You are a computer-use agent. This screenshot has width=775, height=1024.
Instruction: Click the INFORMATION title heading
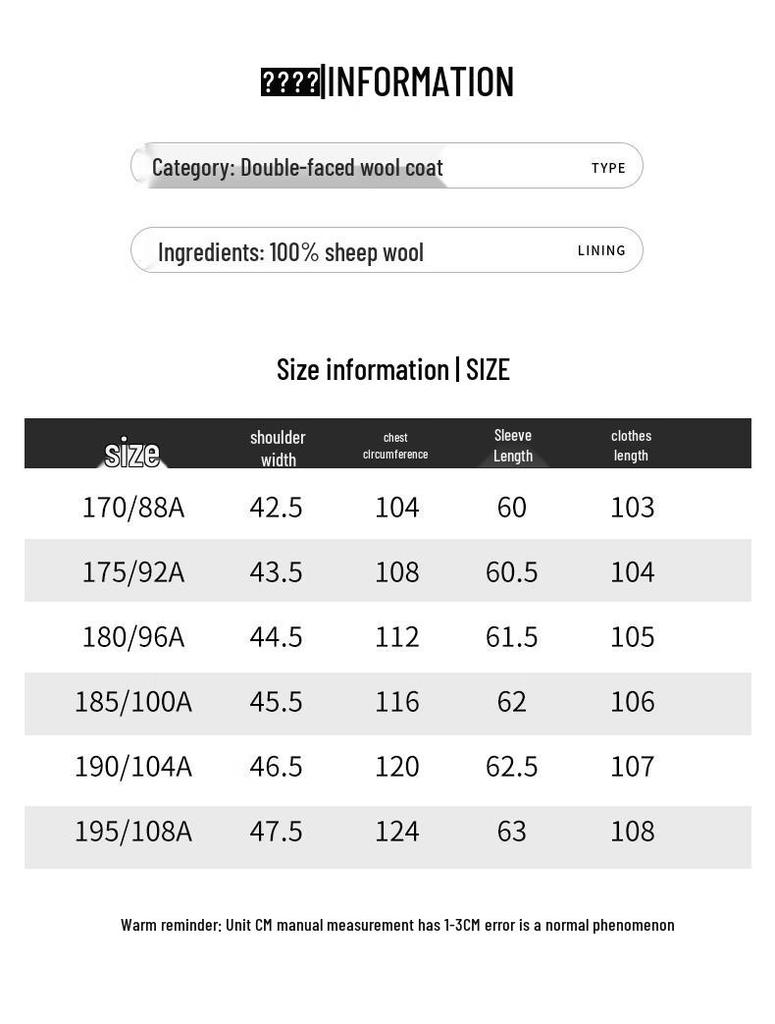[387, 82]
